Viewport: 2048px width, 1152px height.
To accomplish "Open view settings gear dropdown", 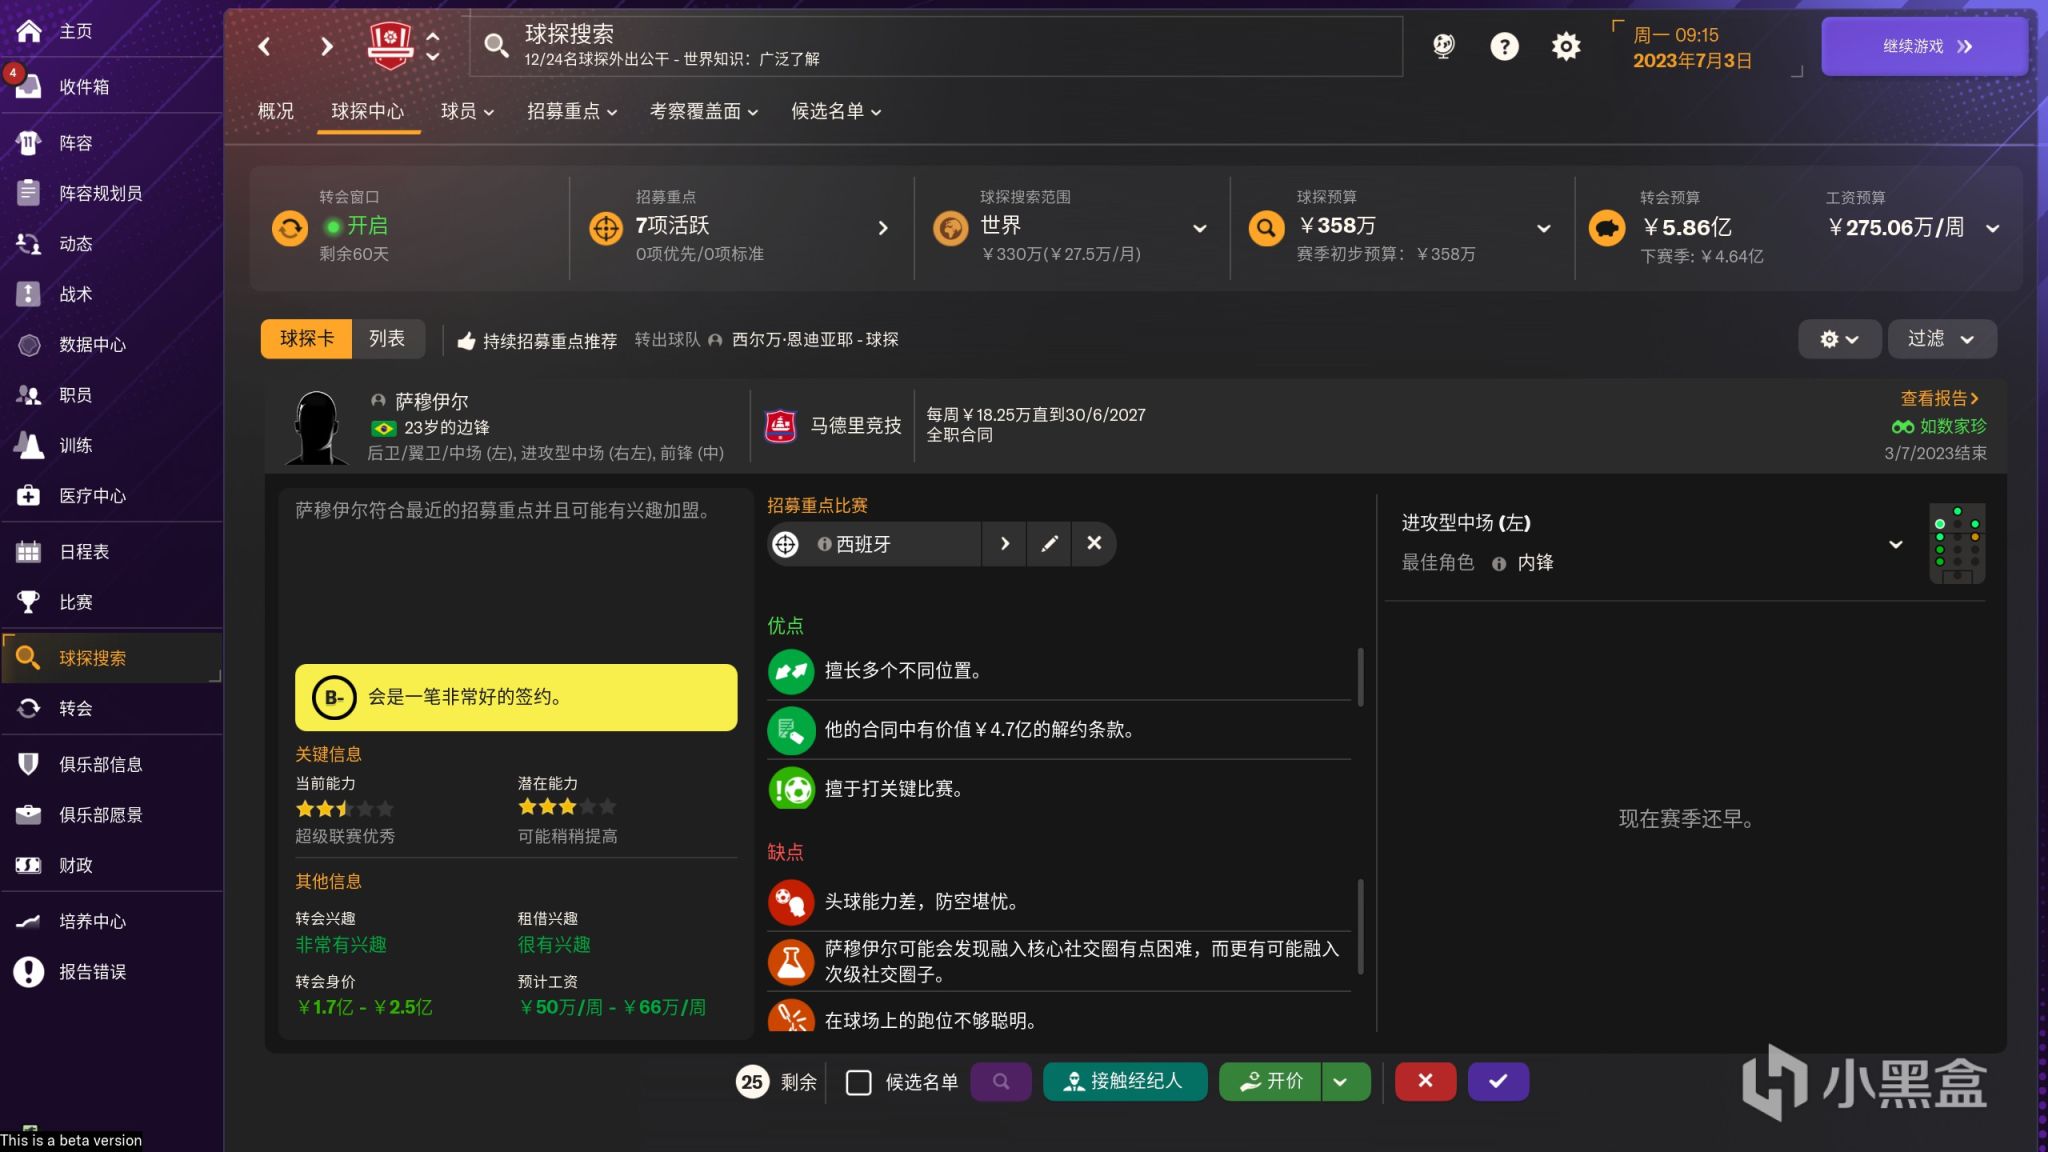I will tap(1839, 339).
